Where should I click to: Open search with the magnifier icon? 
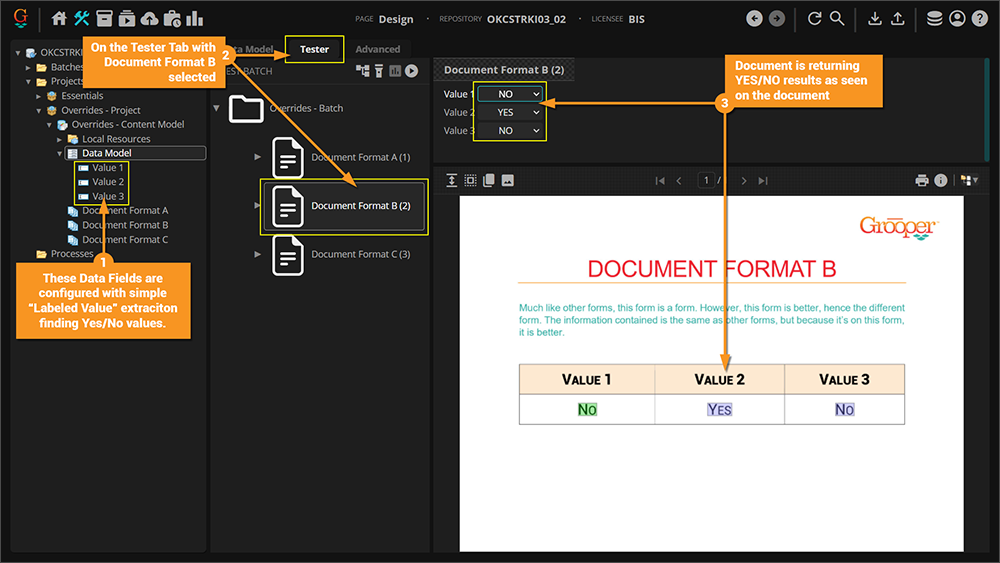click(837, 18)
